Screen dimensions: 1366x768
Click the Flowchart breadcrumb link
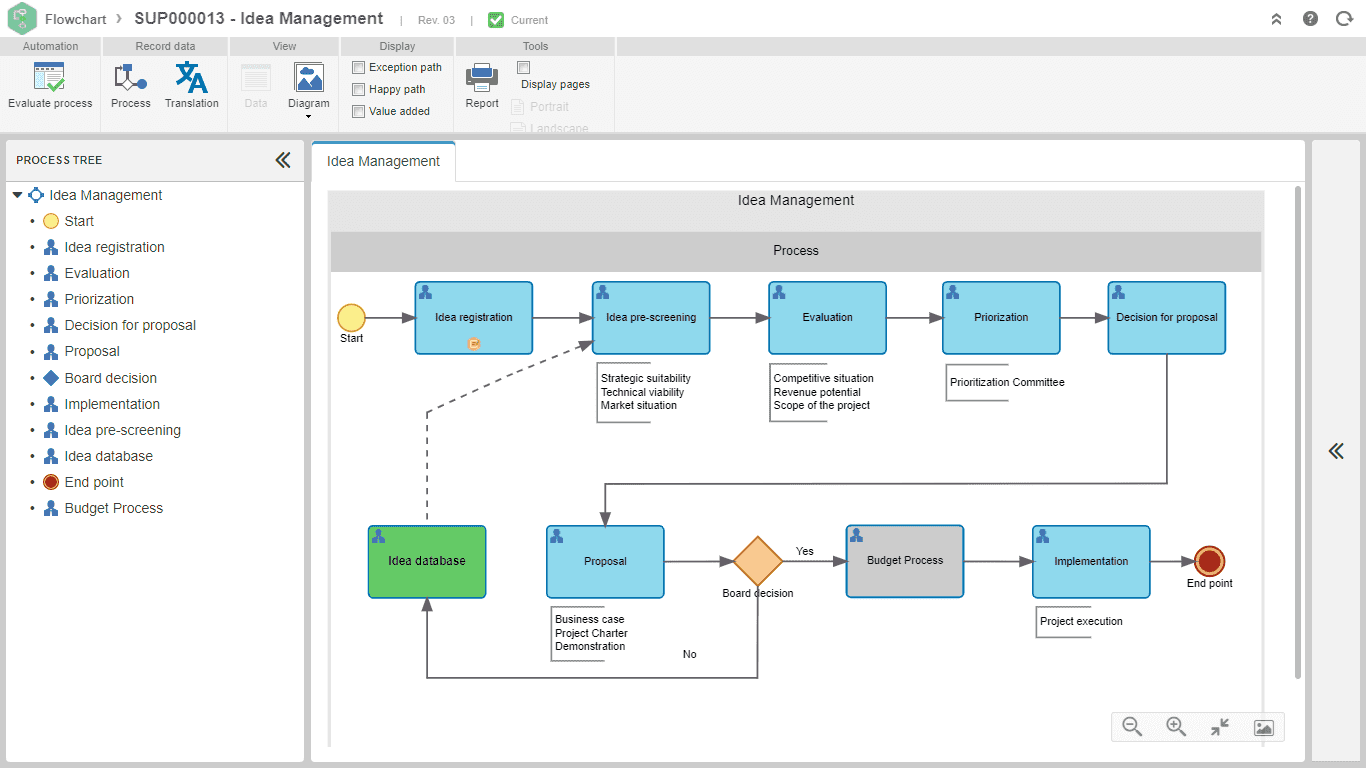pyautogui.click(x=77, y=19)
